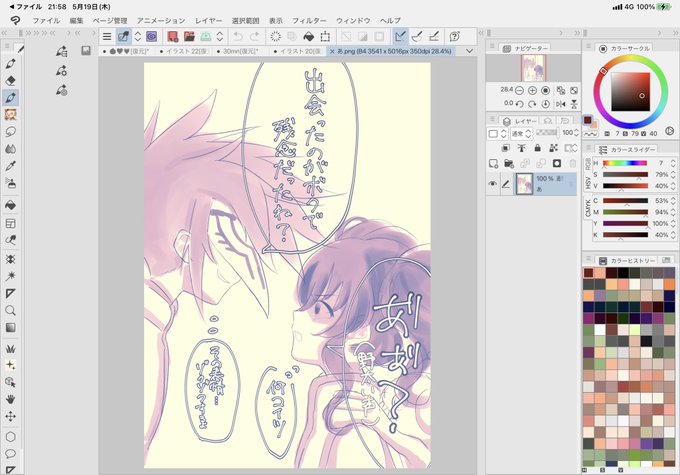Hide layer あ with the eye icon
Viewport: 680px width, 475px height.
(492, 184)
